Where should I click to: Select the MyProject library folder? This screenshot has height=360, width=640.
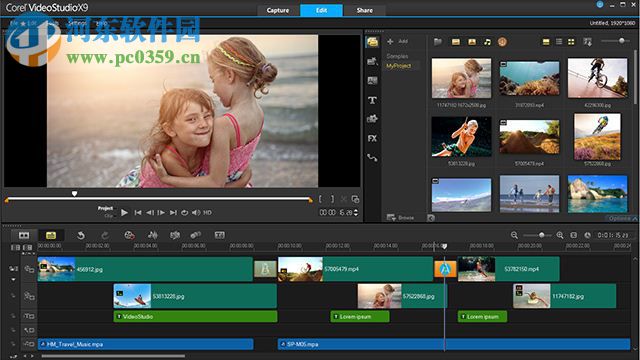point(399,66)
